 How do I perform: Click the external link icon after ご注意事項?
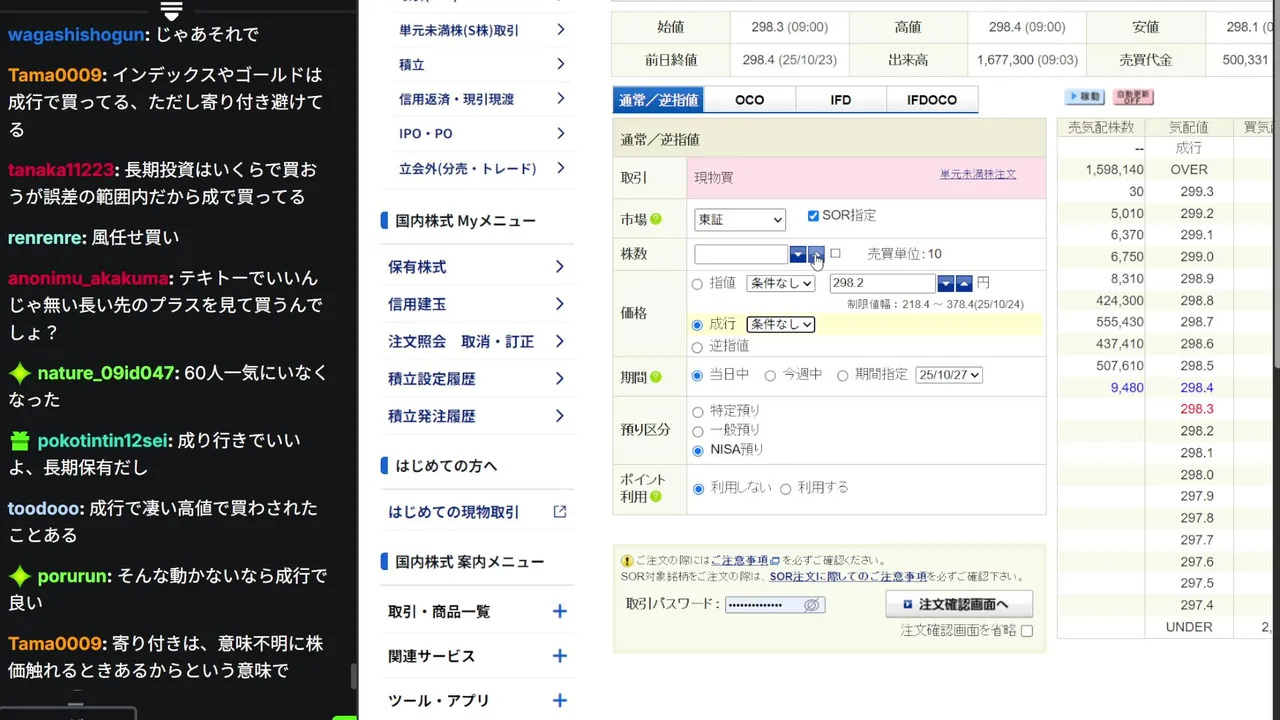pyautogui.click(x=775, y=561)
